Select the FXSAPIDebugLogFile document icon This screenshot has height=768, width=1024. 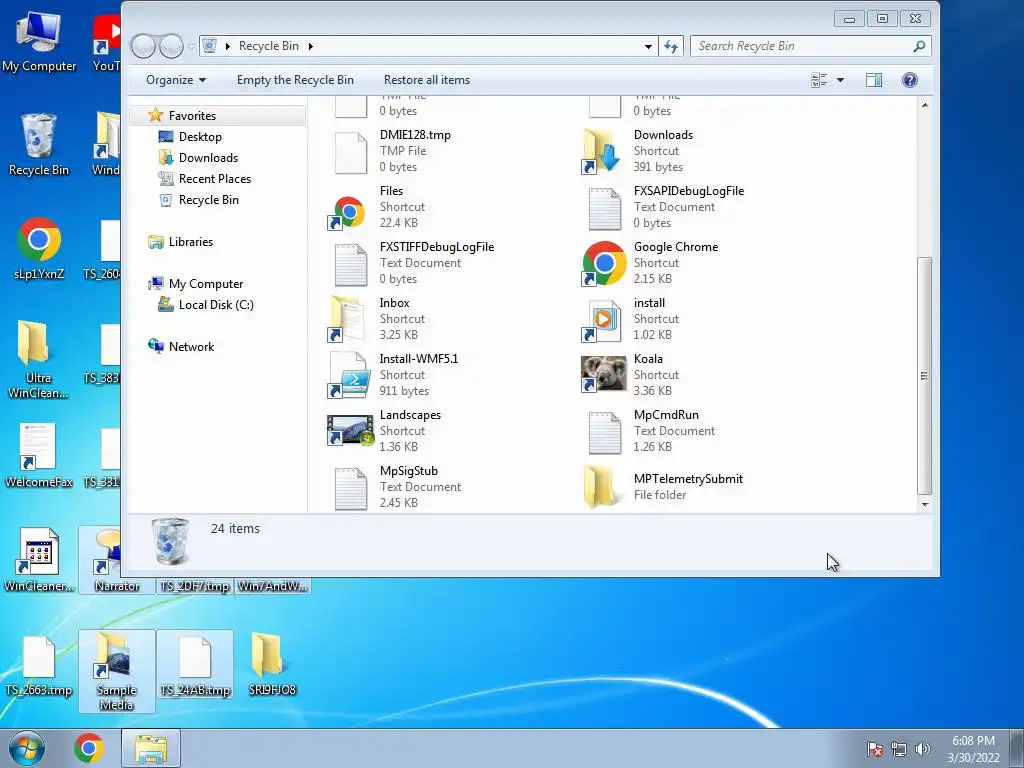(605, 209)
